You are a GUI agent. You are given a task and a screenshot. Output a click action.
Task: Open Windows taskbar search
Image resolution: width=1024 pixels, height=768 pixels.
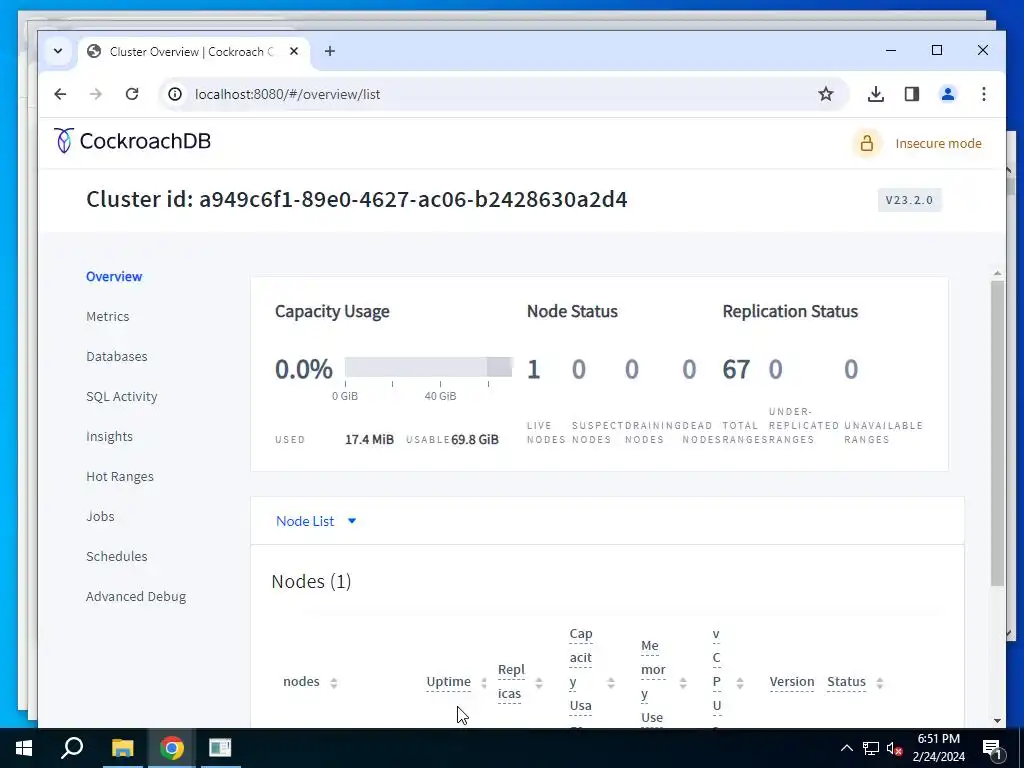tap(72, 748)
